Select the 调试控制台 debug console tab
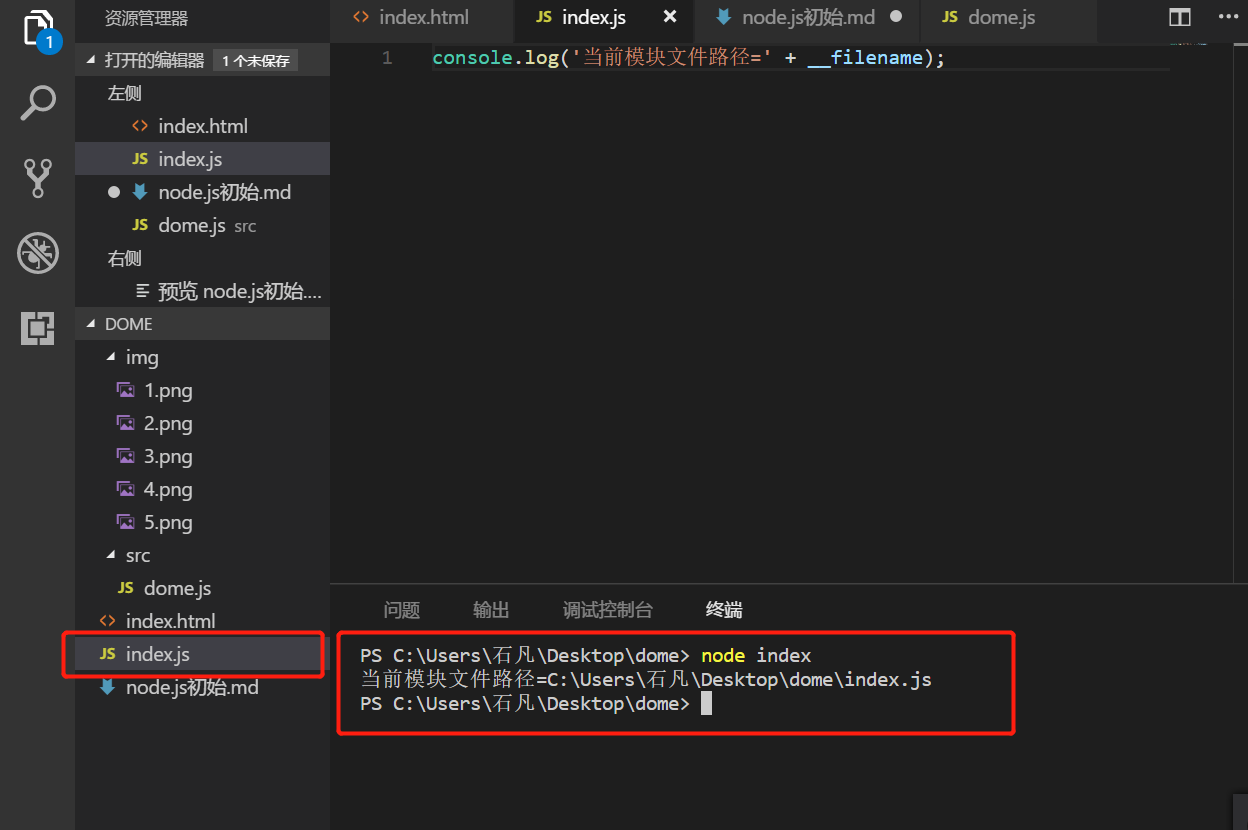This screenshot has height=830, width=1248. (x=607, y=610)
